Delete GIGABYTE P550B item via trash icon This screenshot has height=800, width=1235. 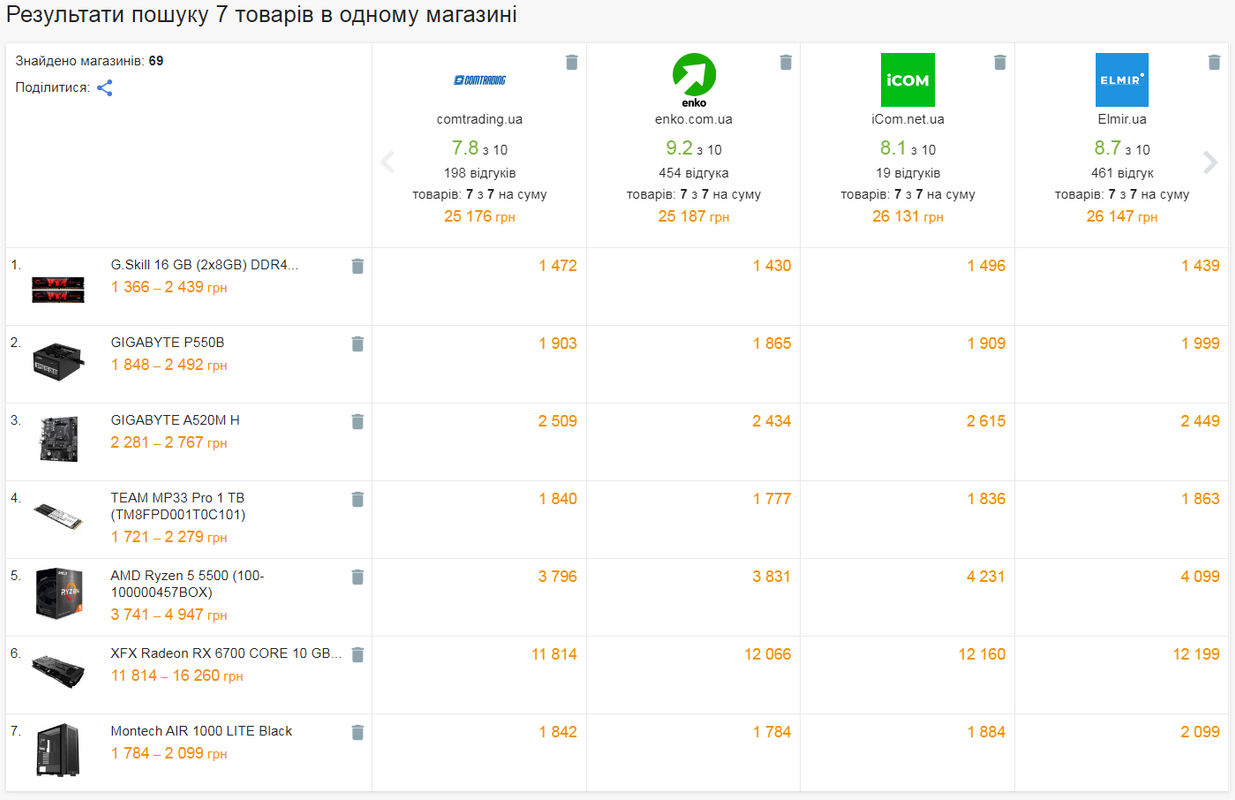(358, 344)
